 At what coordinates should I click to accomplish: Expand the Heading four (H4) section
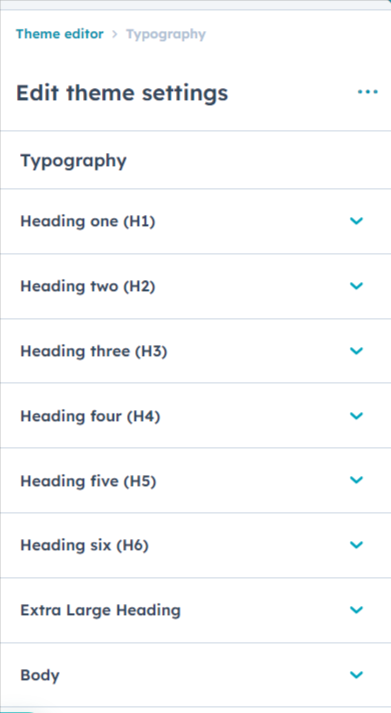tap(196, 416)
